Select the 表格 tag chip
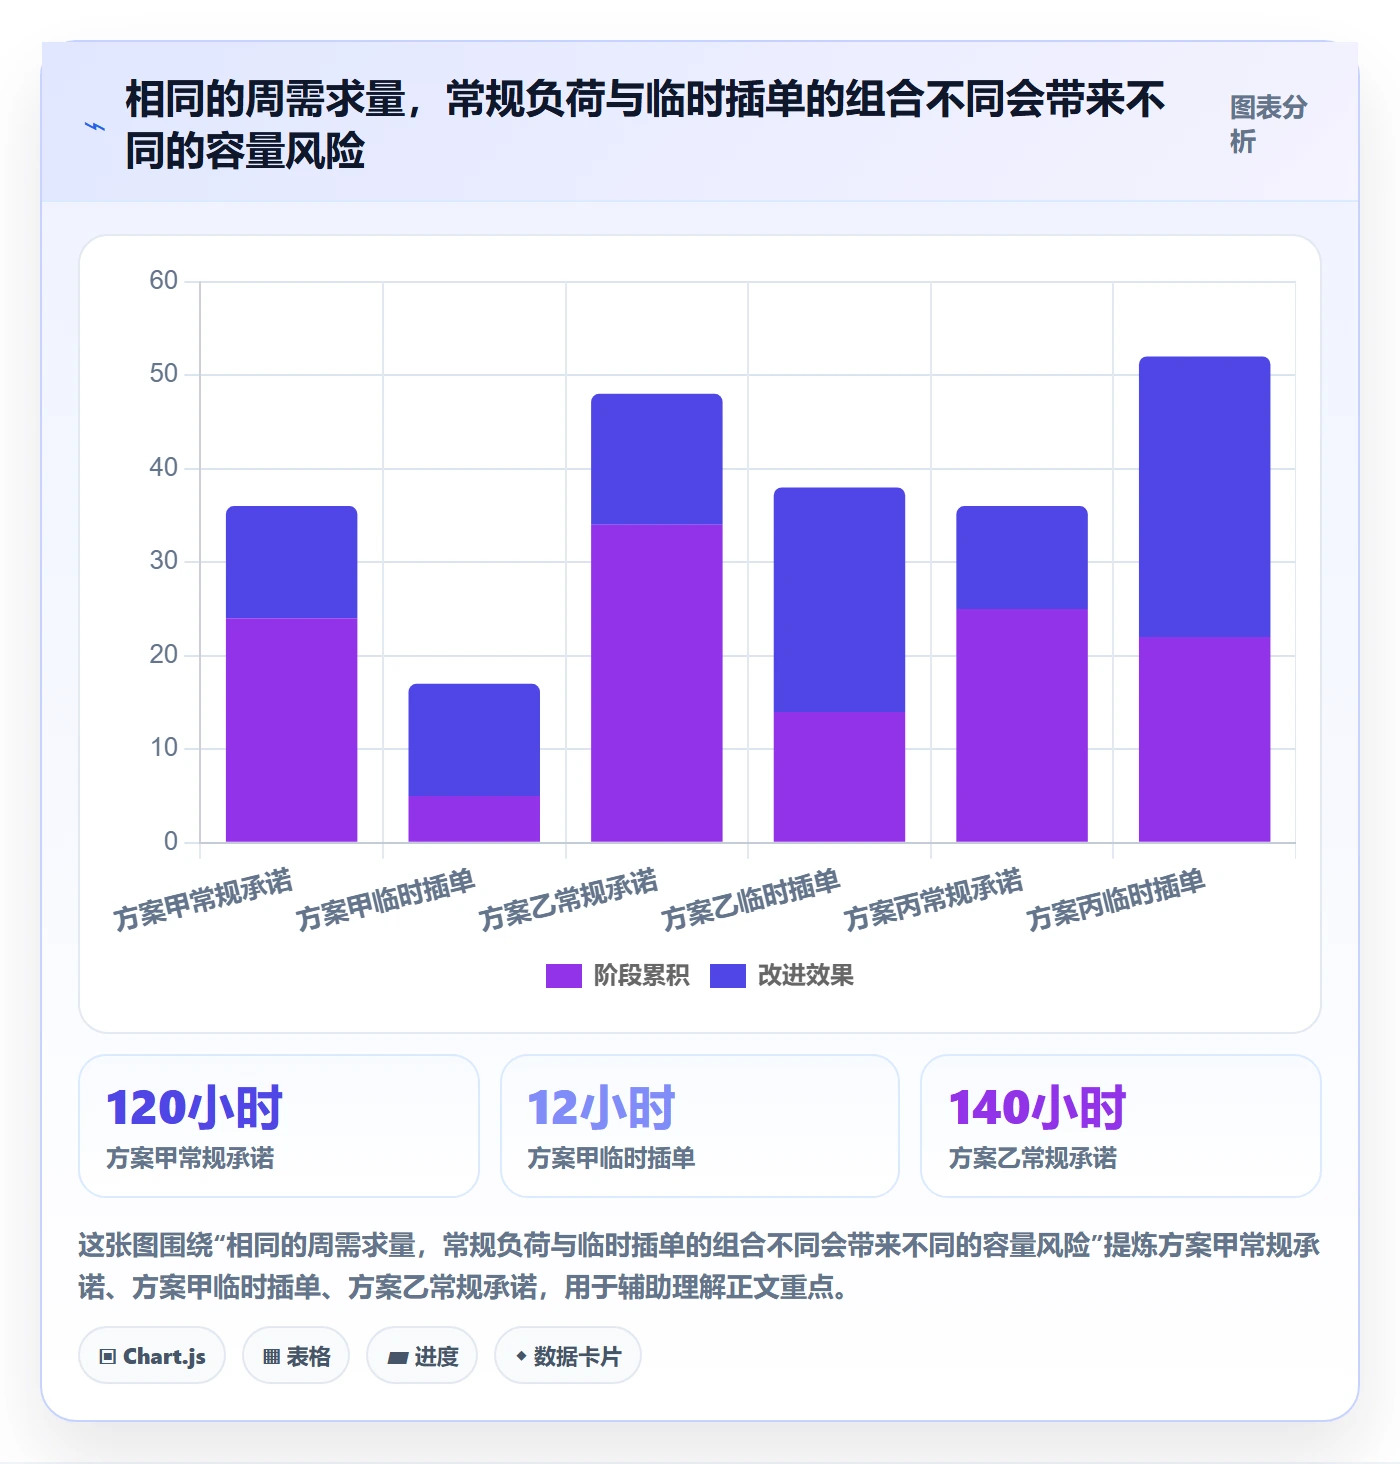Viewport: 1400px width, 1464px height. coord(296,1356)
